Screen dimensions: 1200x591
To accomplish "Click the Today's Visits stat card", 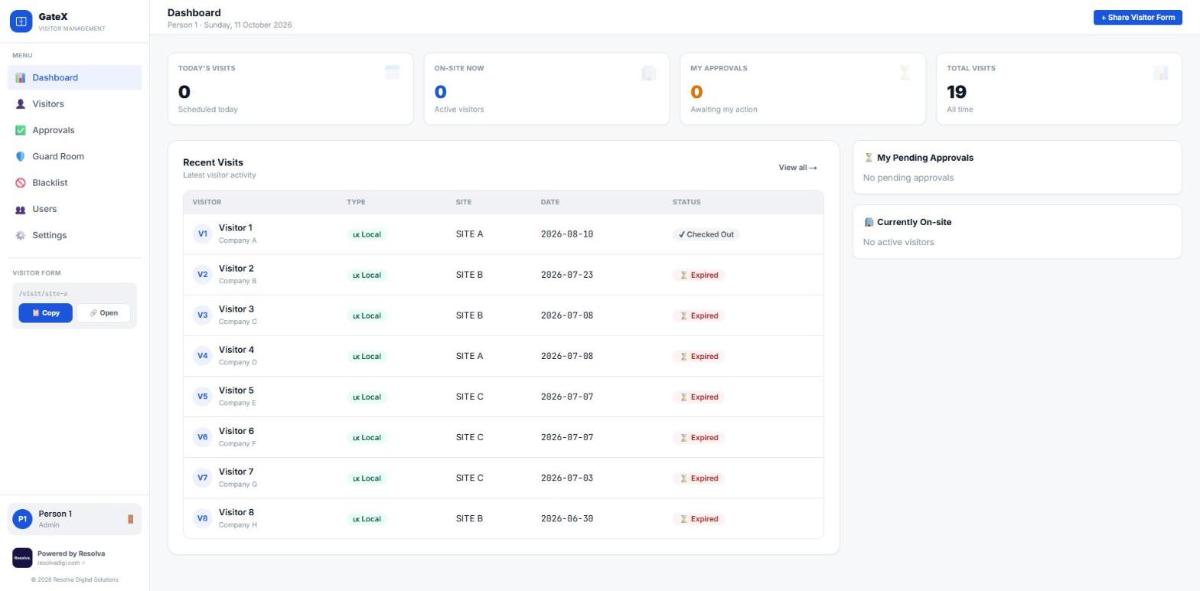I will [290, 89].
